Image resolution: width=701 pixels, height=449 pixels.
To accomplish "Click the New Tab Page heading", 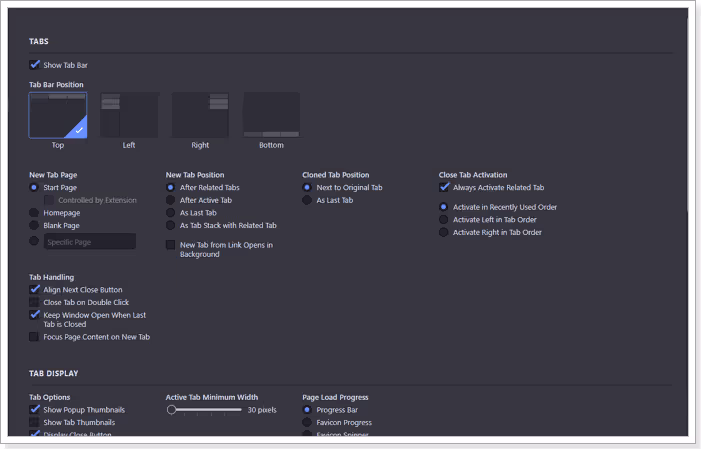I will [53, 175].
